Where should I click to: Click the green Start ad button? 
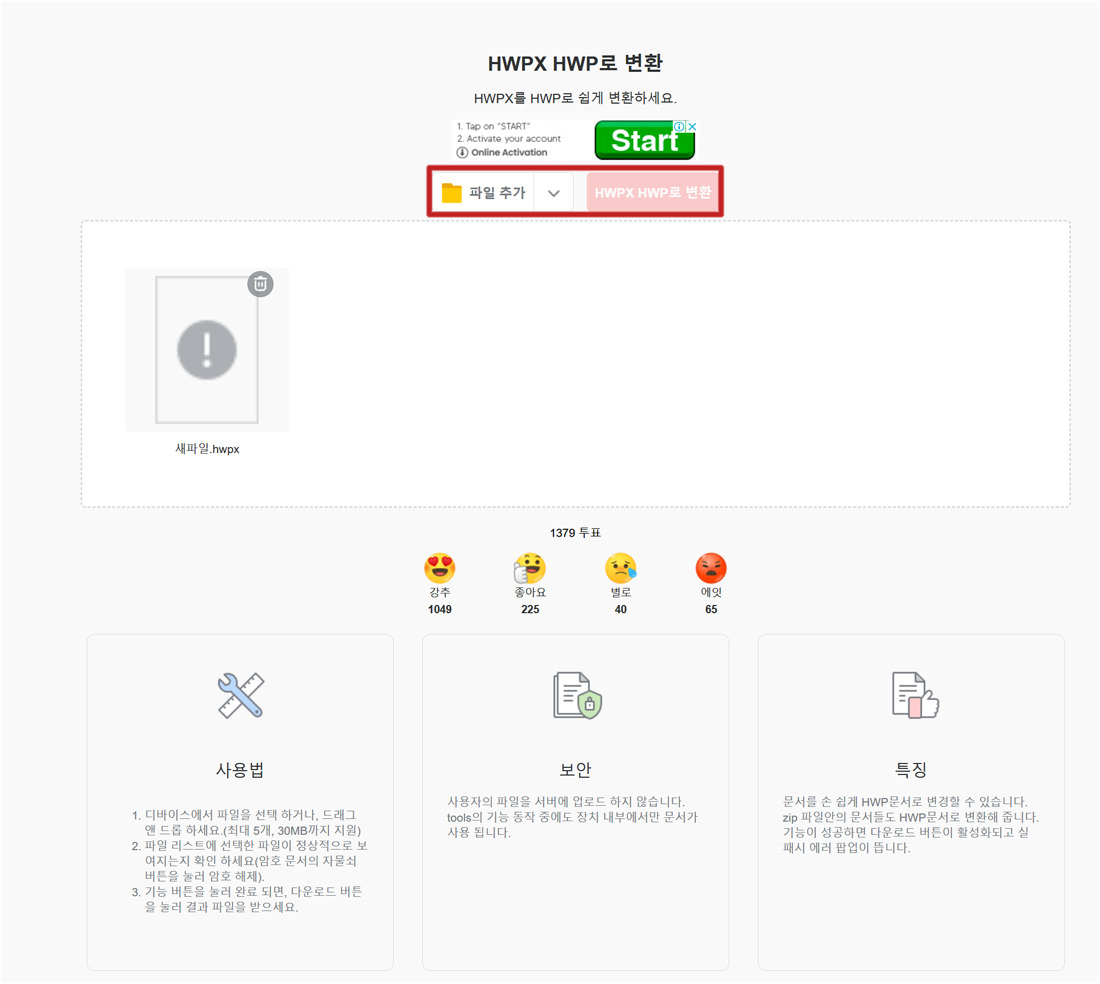pyautogui.click(x=645, y=140)
